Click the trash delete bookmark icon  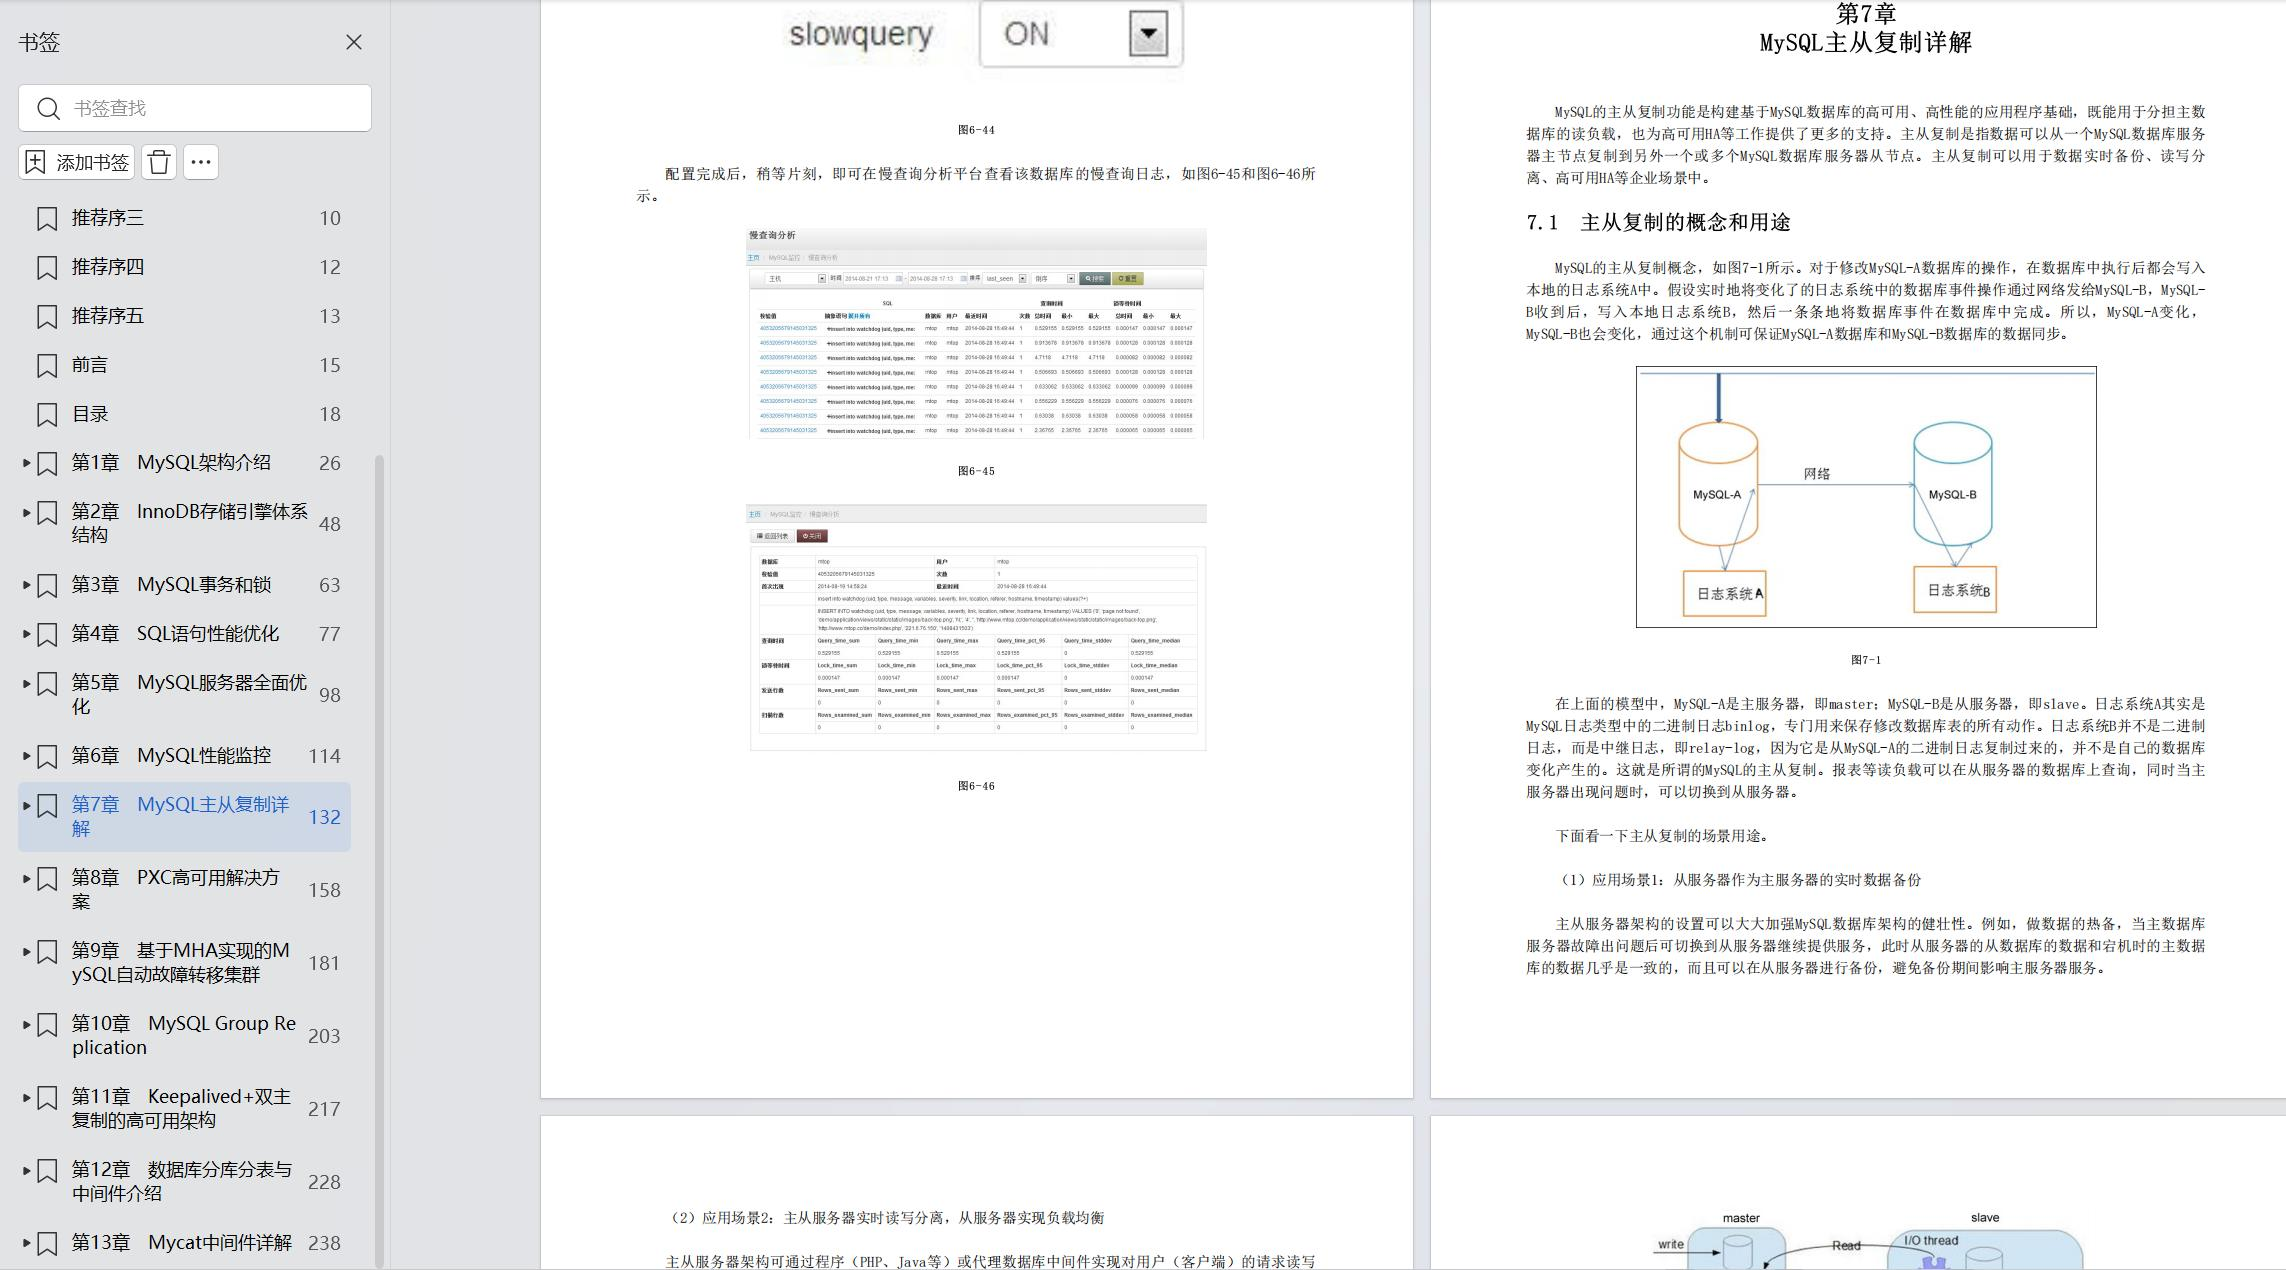[159, 162]
